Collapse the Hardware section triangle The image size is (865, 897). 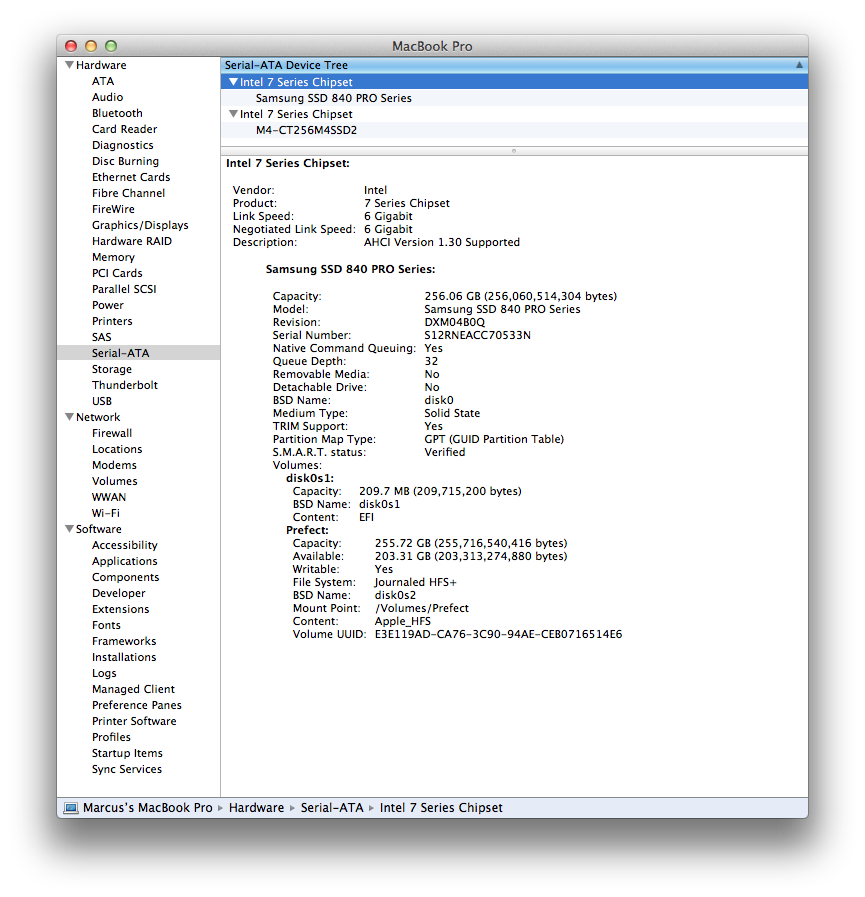(69, 65)
